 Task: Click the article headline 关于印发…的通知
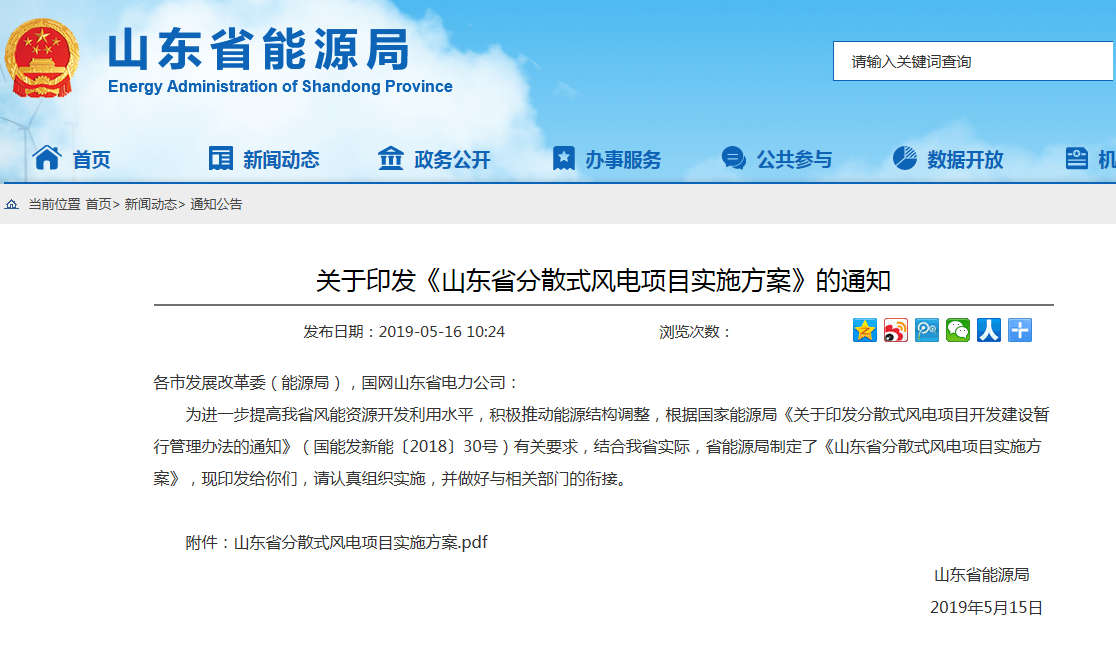[604, 281]
